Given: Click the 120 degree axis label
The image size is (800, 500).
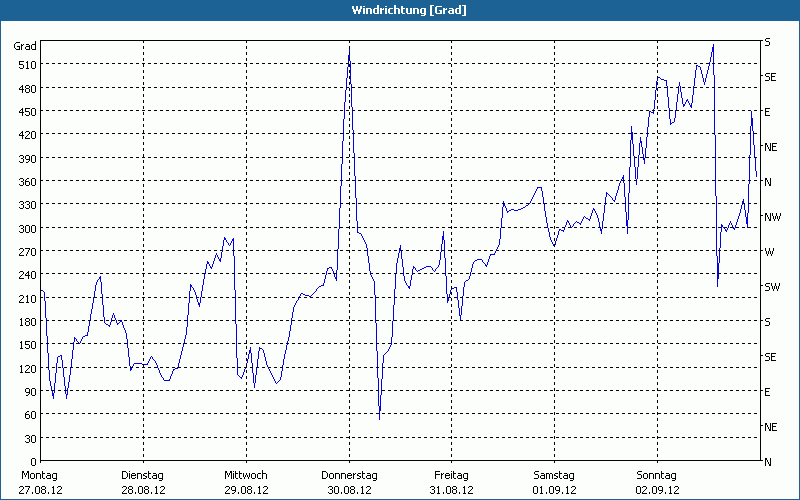Looking at the screenshot, I should click(x=28, y=369).
